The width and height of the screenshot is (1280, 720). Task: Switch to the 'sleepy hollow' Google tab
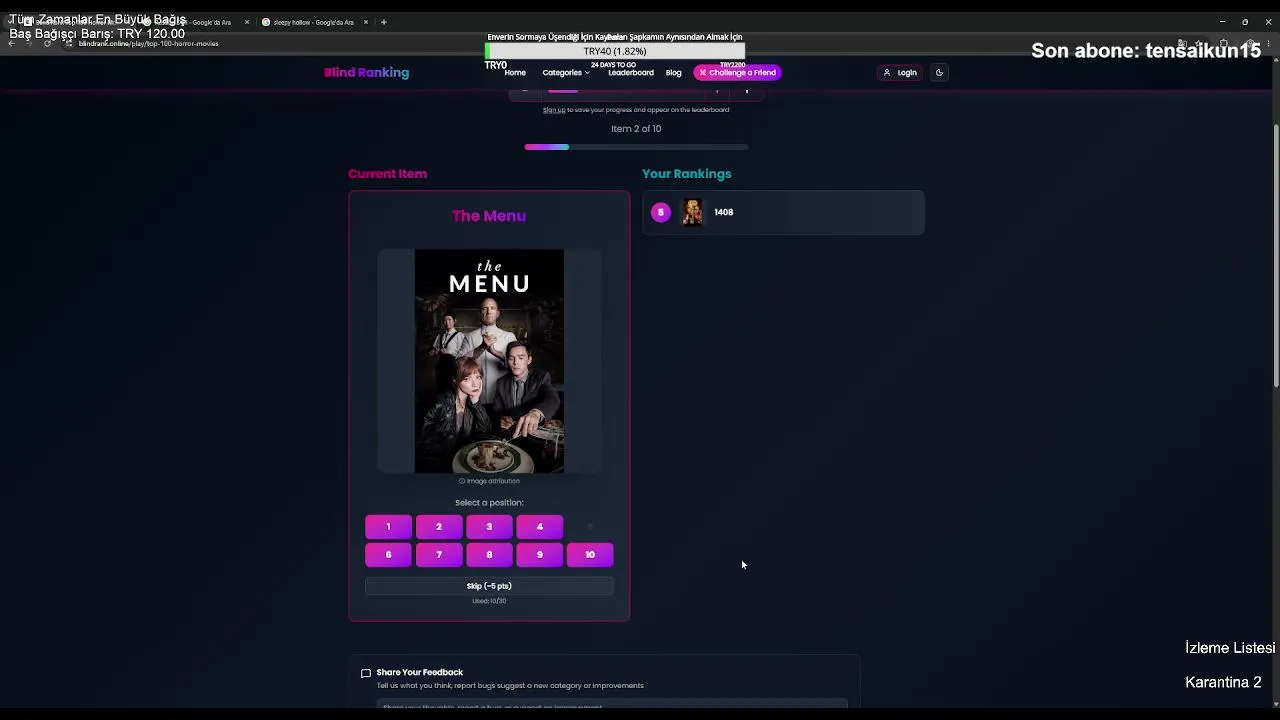313,22
